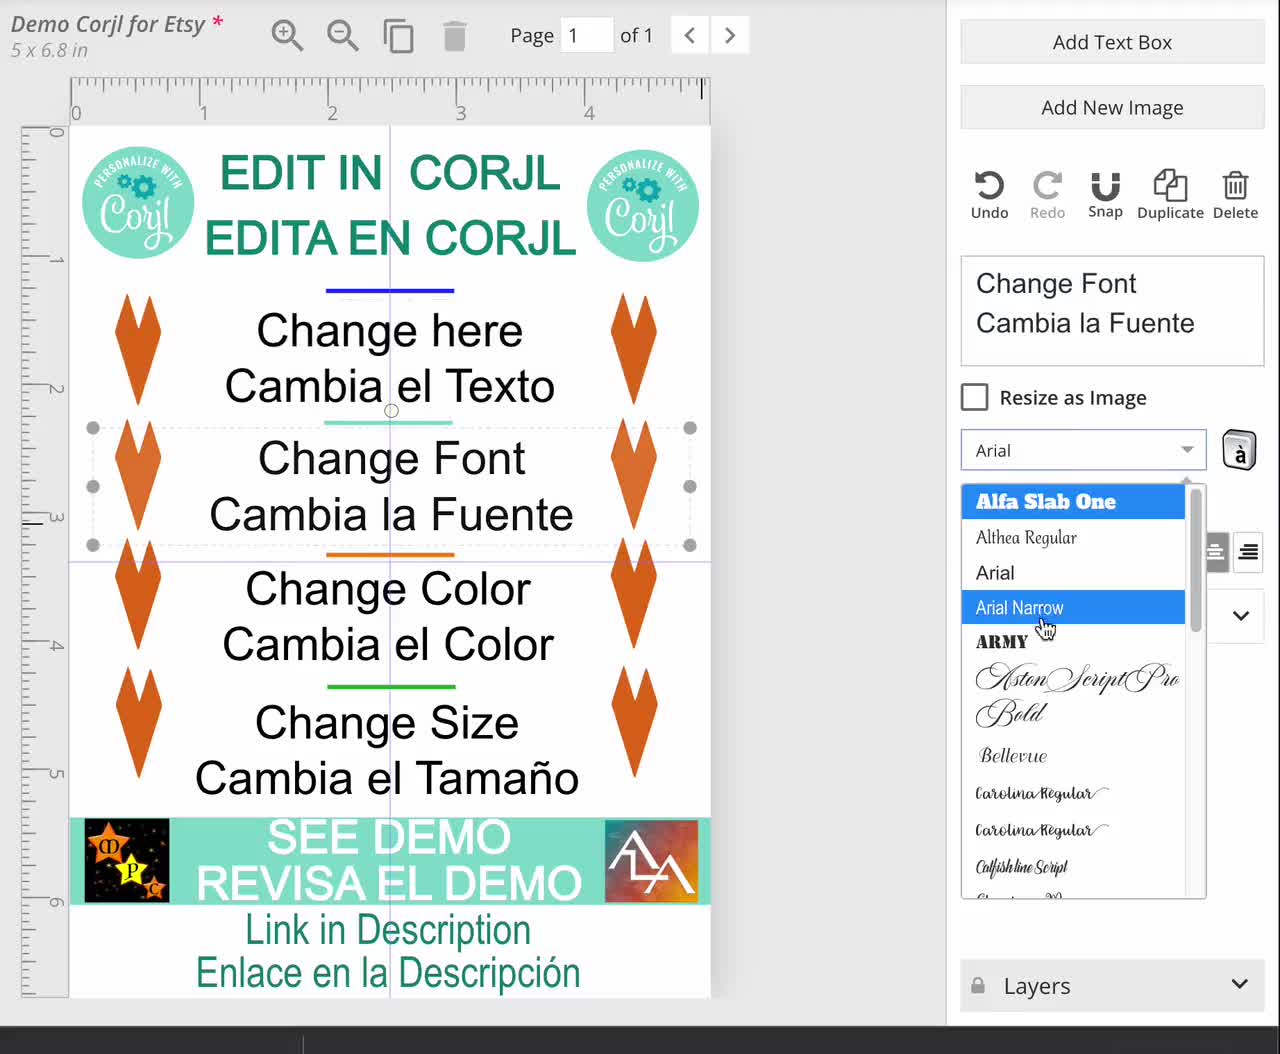Pick the Aston Script Pro Bold font

(x=1073, y=696)
